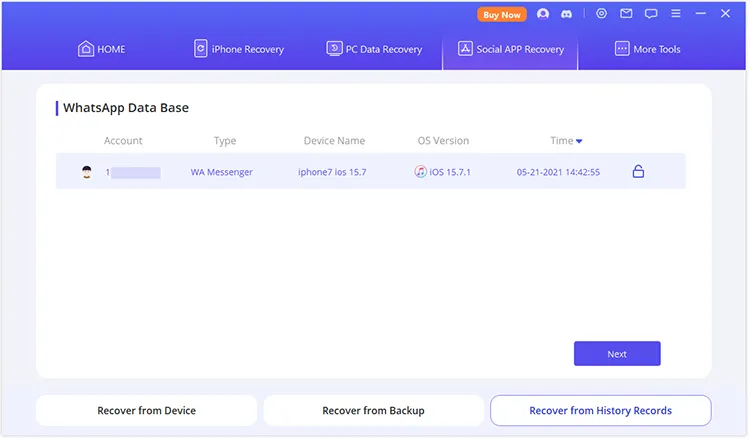This screenshot has height=439, width=750.
Task: Click the iOS 15.7.1 version text
Action: coord(450,172)
